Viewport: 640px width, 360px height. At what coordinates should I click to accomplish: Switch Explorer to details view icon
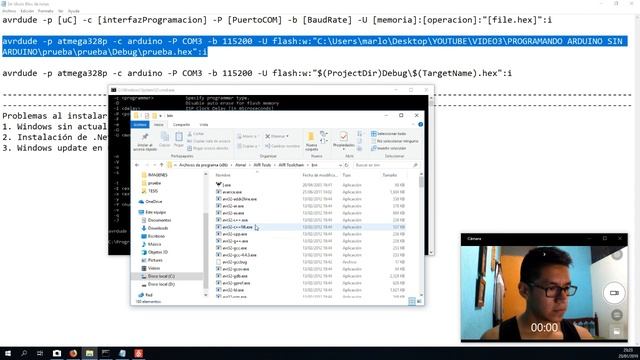click(x=412, y=301)
